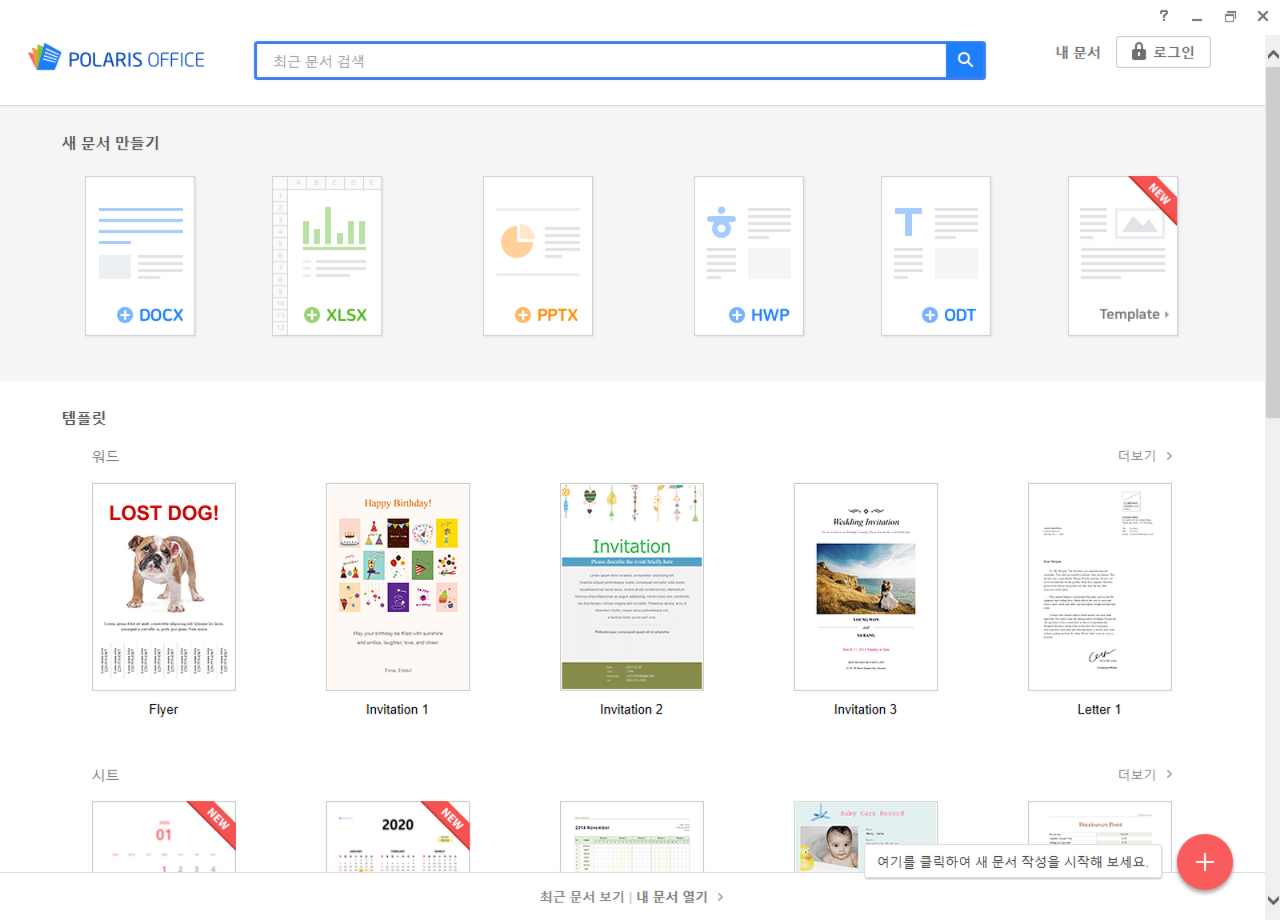The height and width of the screenshot is (920, 1280).
Task: Create a new DOCX document
Action: [140, 256]
